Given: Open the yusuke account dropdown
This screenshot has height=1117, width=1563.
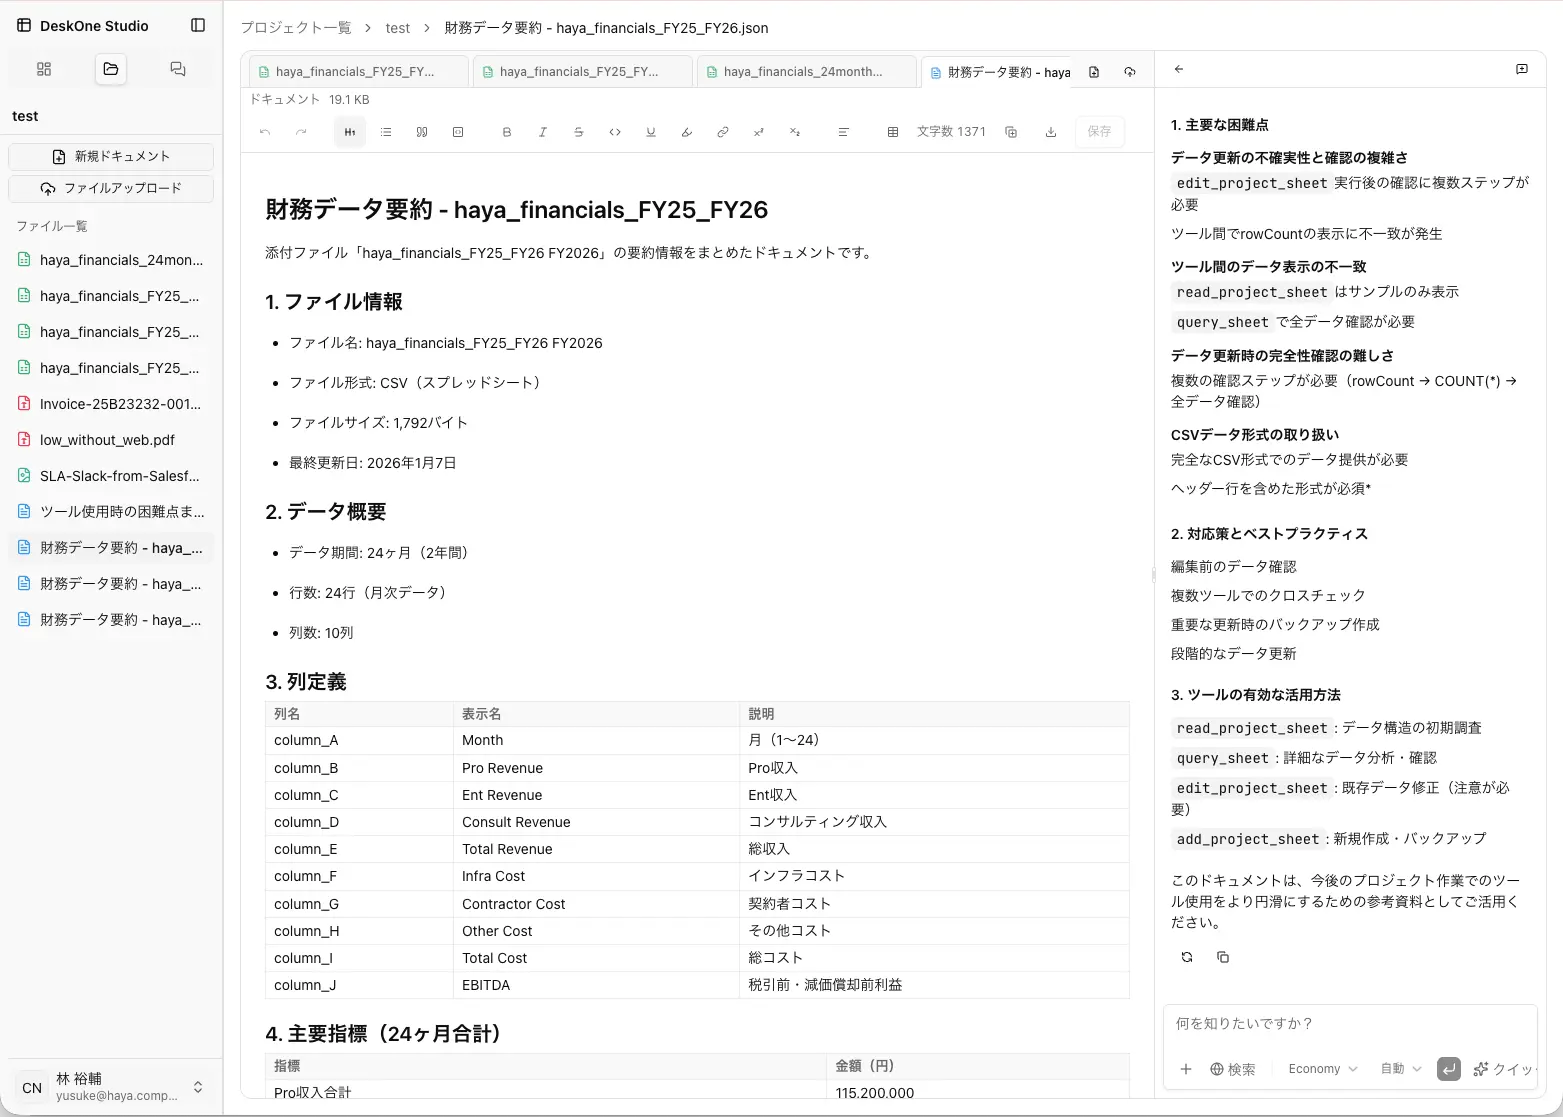Looking at the screenshot, I should [x=111, y=1086].
